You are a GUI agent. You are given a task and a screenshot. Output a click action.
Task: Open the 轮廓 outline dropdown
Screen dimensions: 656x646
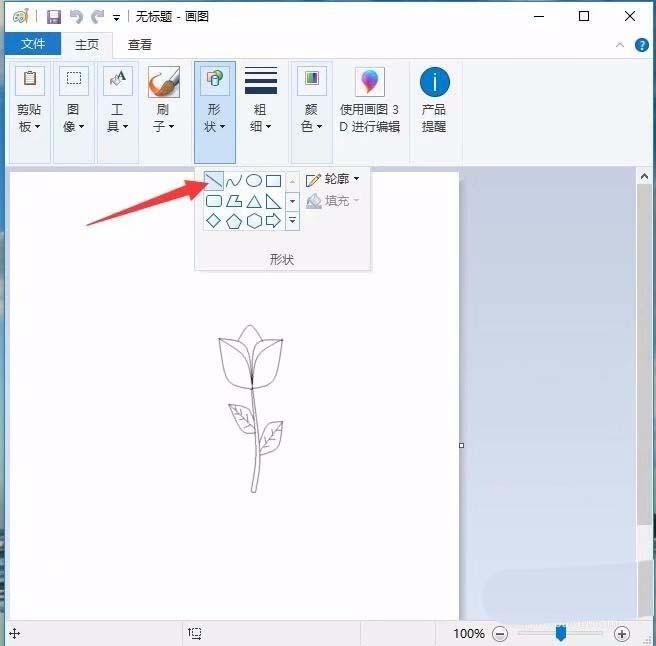(x=333, y=179)
